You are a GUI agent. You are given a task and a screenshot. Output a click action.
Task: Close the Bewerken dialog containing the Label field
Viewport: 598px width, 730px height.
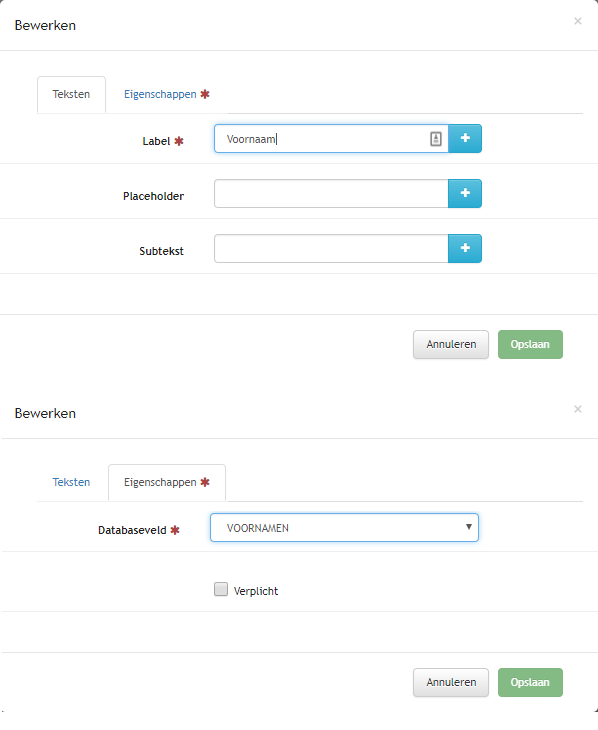coord(578,21)
